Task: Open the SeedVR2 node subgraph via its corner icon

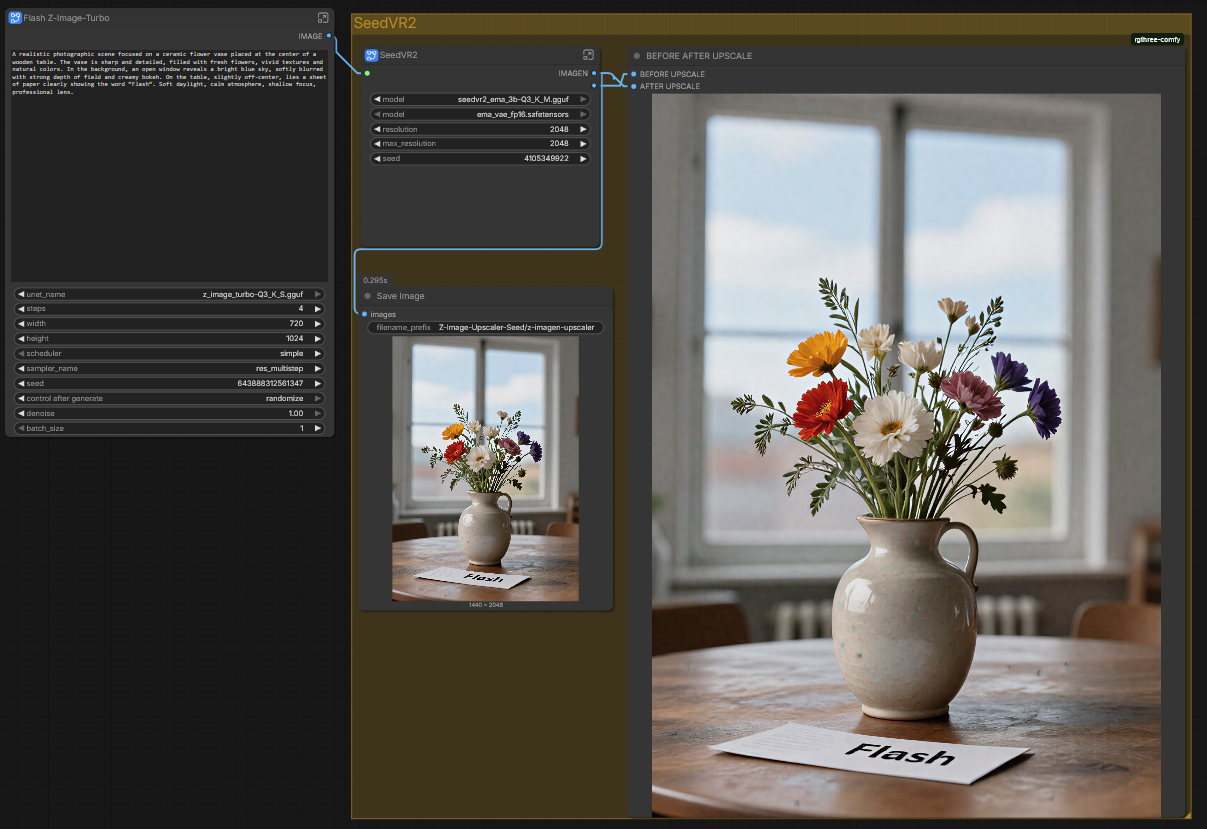Action: coord(588,55)
